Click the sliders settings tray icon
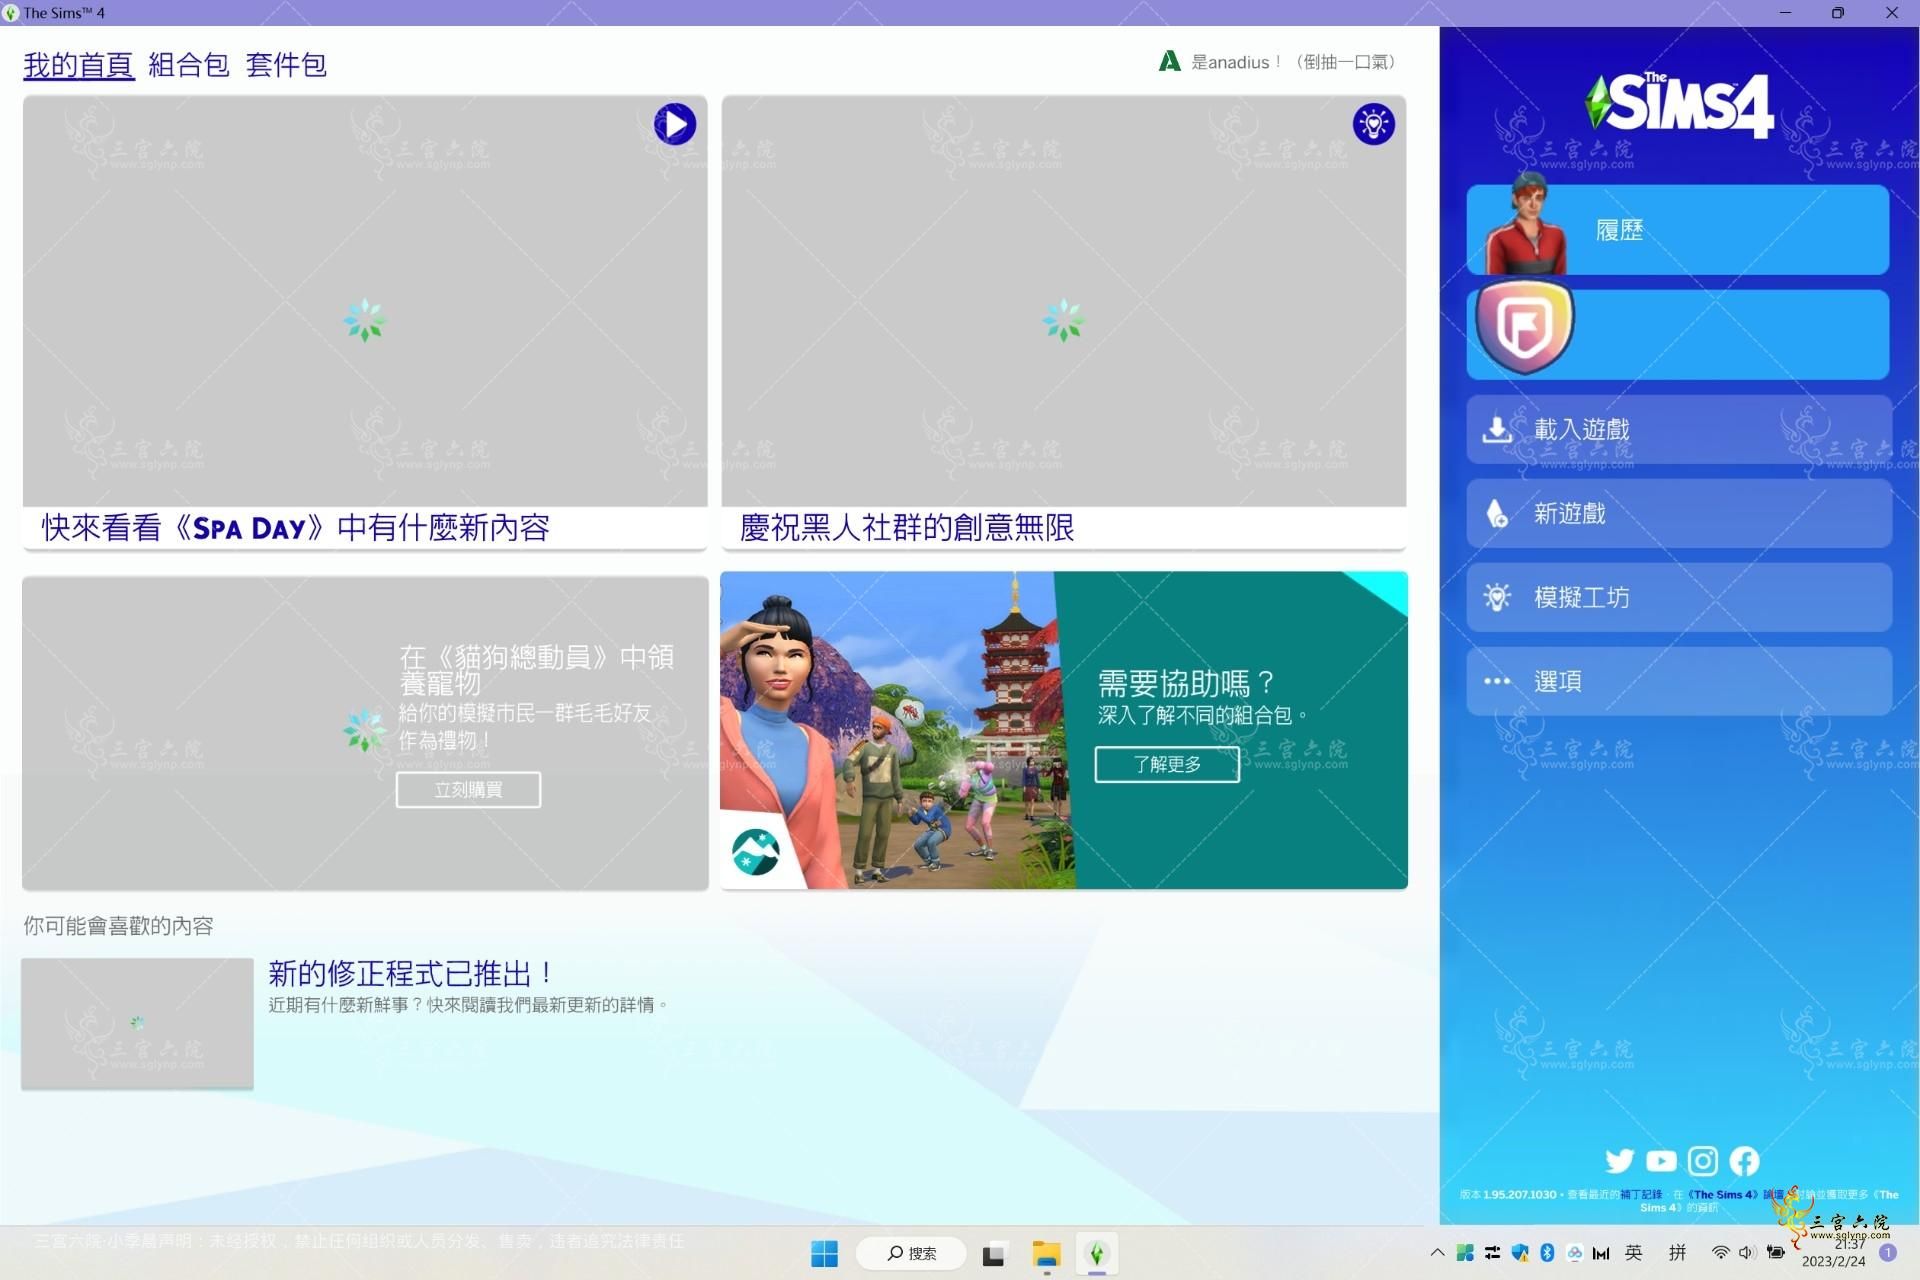 [1492, 1252]
